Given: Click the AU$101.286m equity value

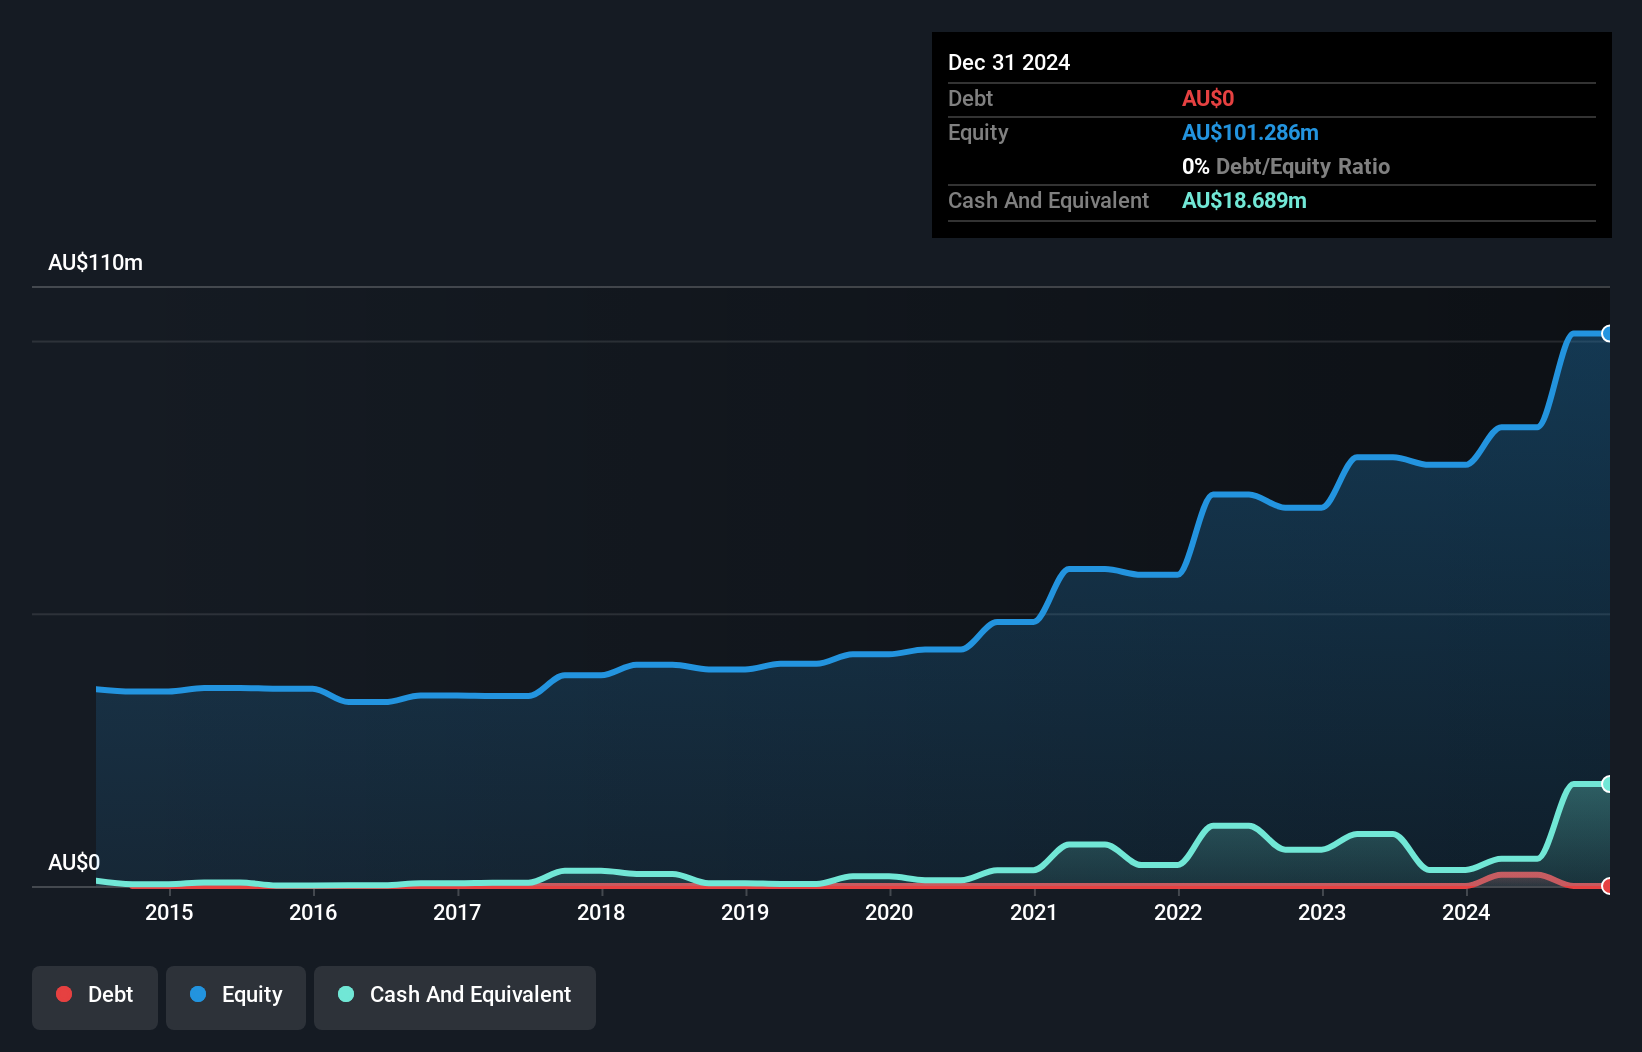Looking at the screenshot, I should click(1250, 133).
